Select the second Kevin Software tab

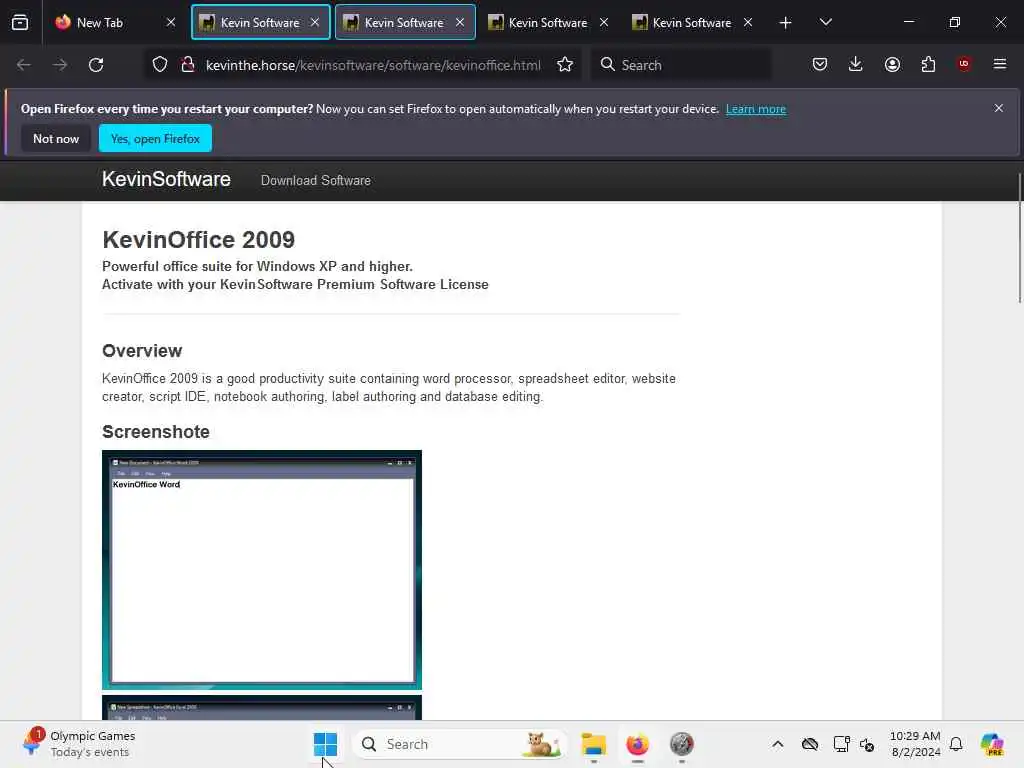404,22
